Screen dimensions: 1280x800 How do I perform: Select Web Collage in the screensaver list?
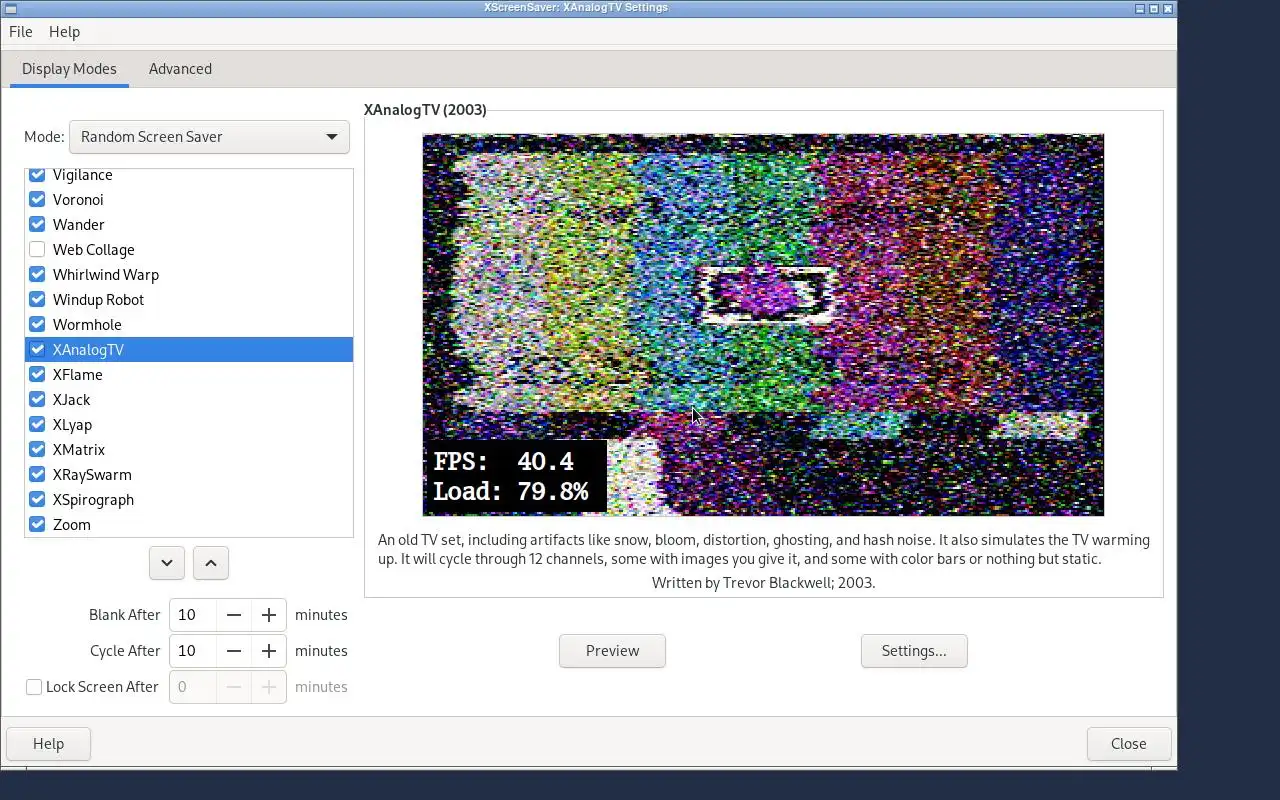click(x=189, y=250)
